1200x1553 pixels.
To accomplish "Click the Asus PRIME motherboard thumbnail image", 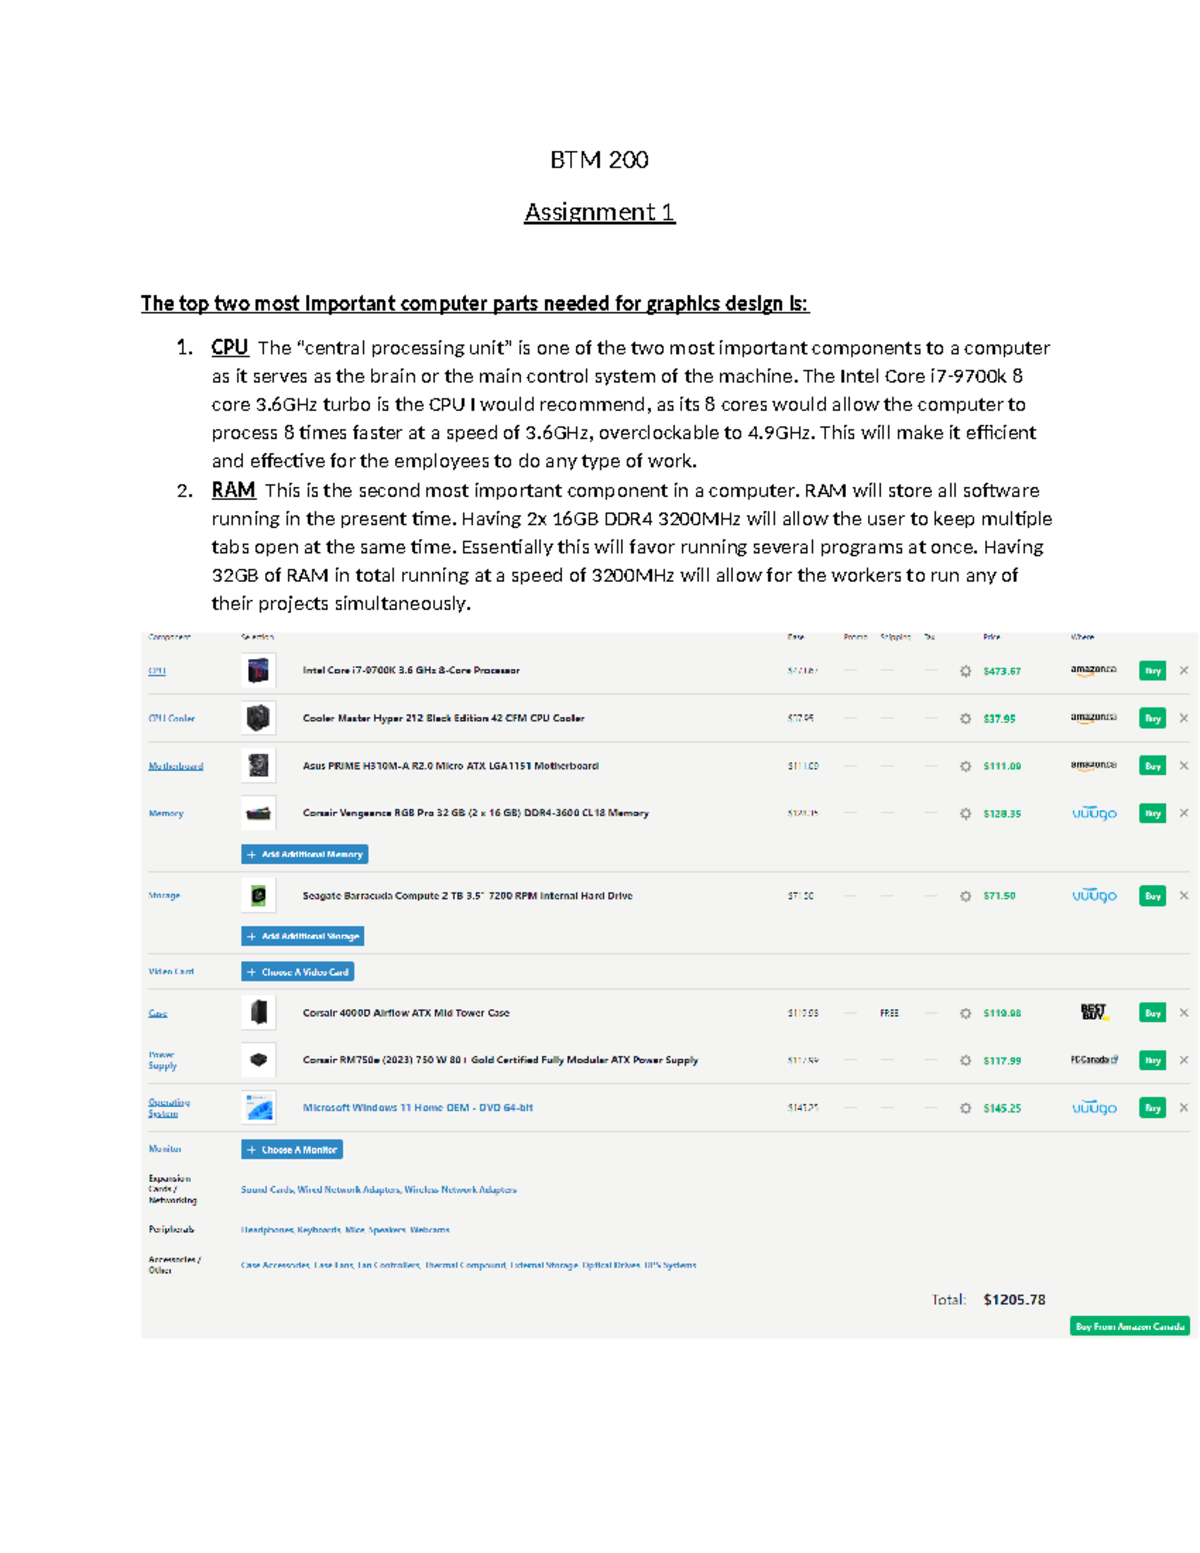I will [258, 766].
